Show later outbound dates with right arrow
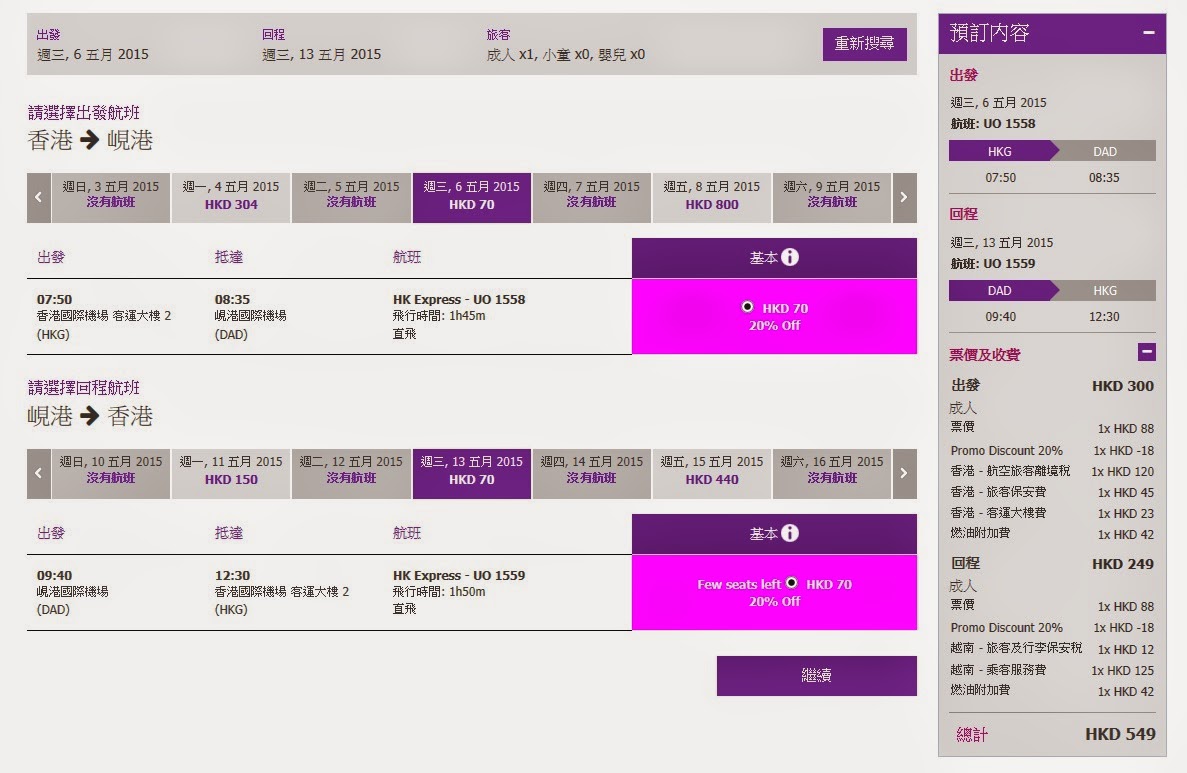Viewport: 1187px width, 773px height. click(904, 197)
